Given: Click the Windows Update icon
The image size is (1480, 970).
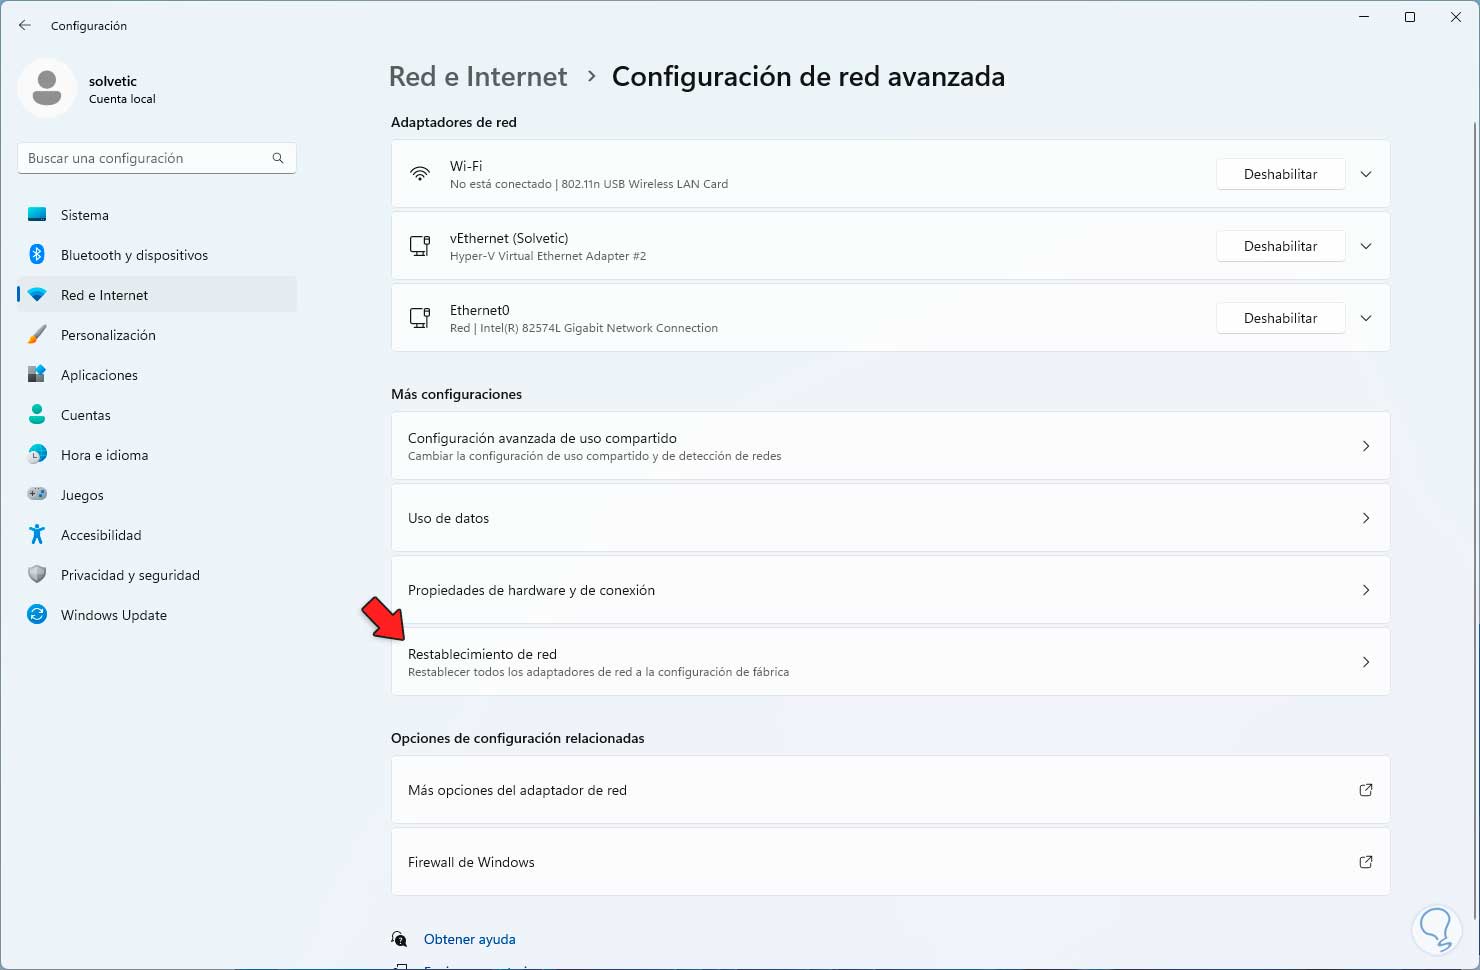Looking at the screenshot, I should click(37, 615).
